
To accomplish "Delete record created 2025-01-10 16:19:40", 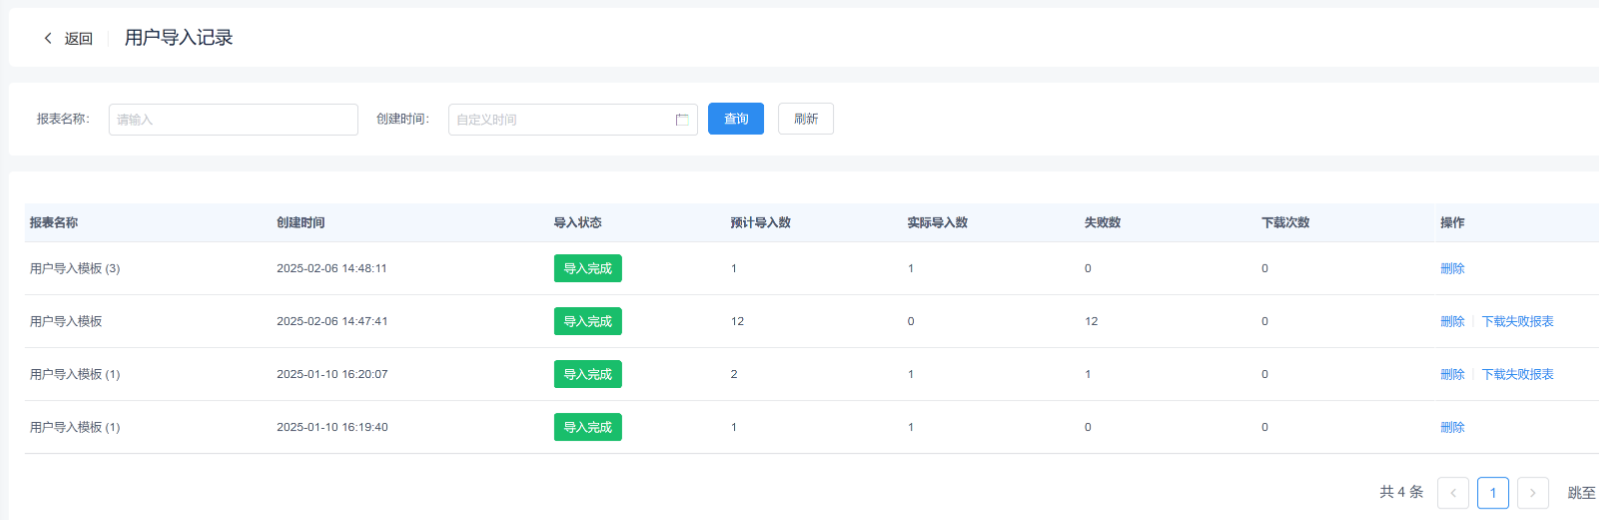I will (x=1452, y=428).
